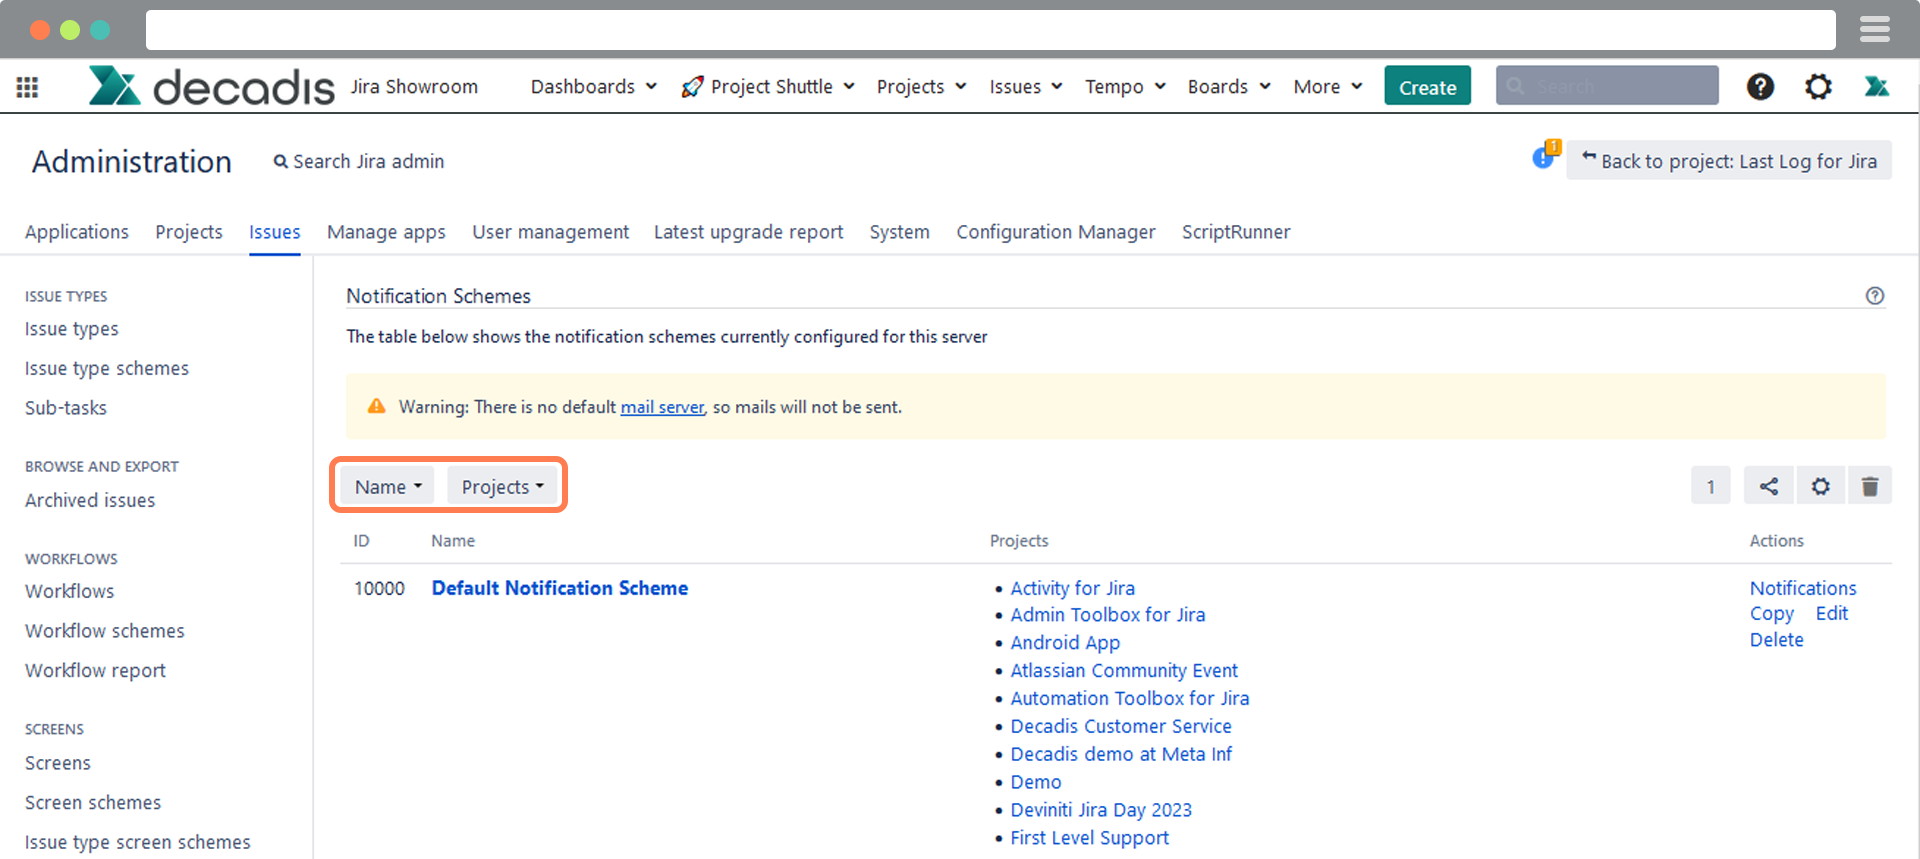Click the share icon above the table
This screenshot has width=1920, height=859.
(1769, 486)
